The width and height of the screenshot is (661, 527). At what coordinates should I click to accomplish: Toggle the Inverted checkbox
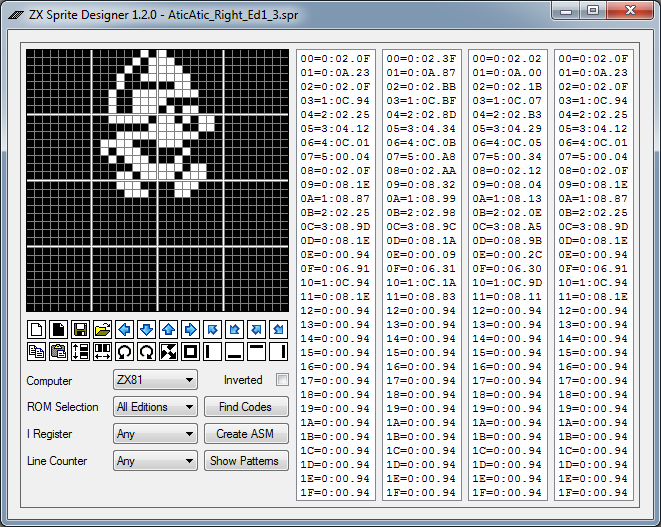tap(282, 379)
